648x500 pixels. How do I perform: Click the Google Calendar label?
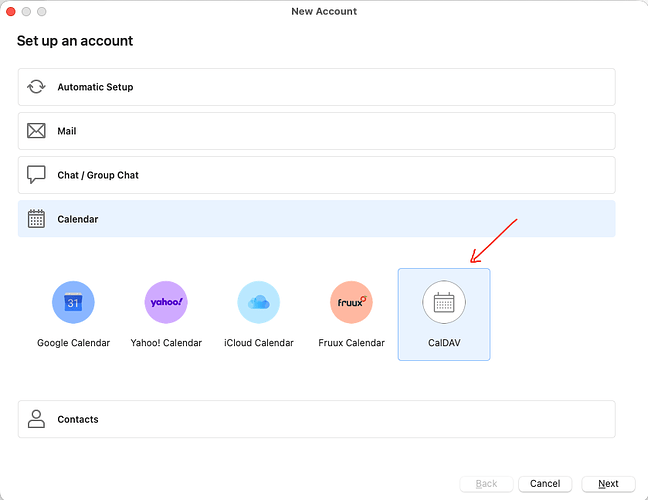(74, 343)
